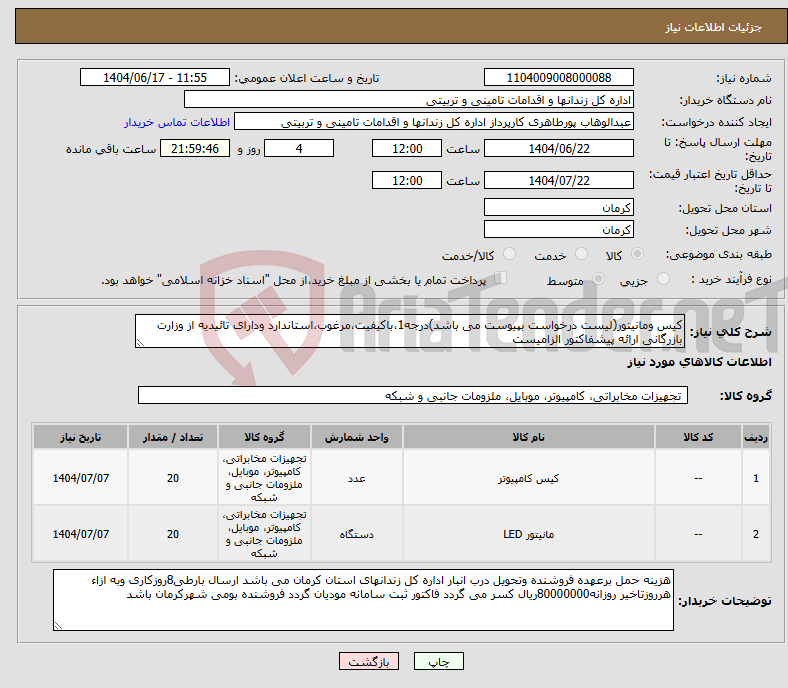788x688 pixels.
Task: Select the مانیتور LED item name cell
Action: click(529, 534)
